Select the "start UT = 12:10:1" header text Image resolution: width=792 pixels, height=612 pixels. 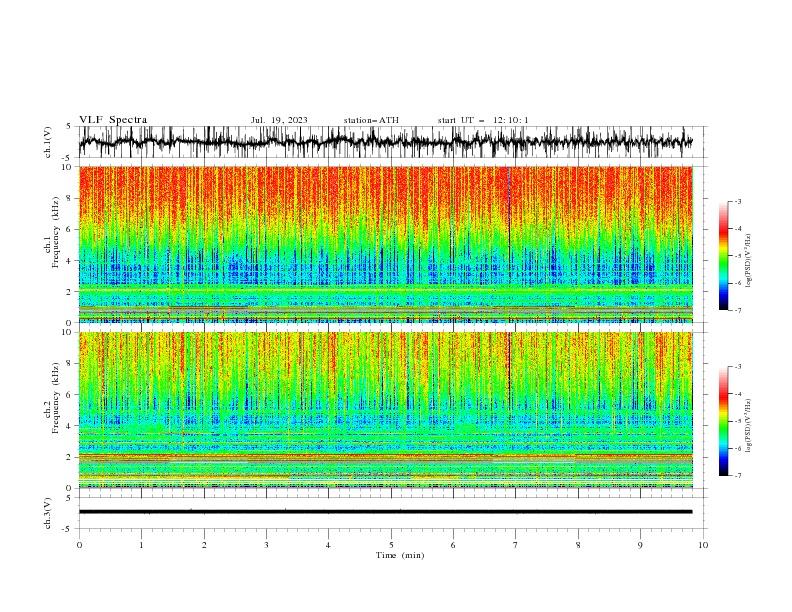tap(483, 120)
